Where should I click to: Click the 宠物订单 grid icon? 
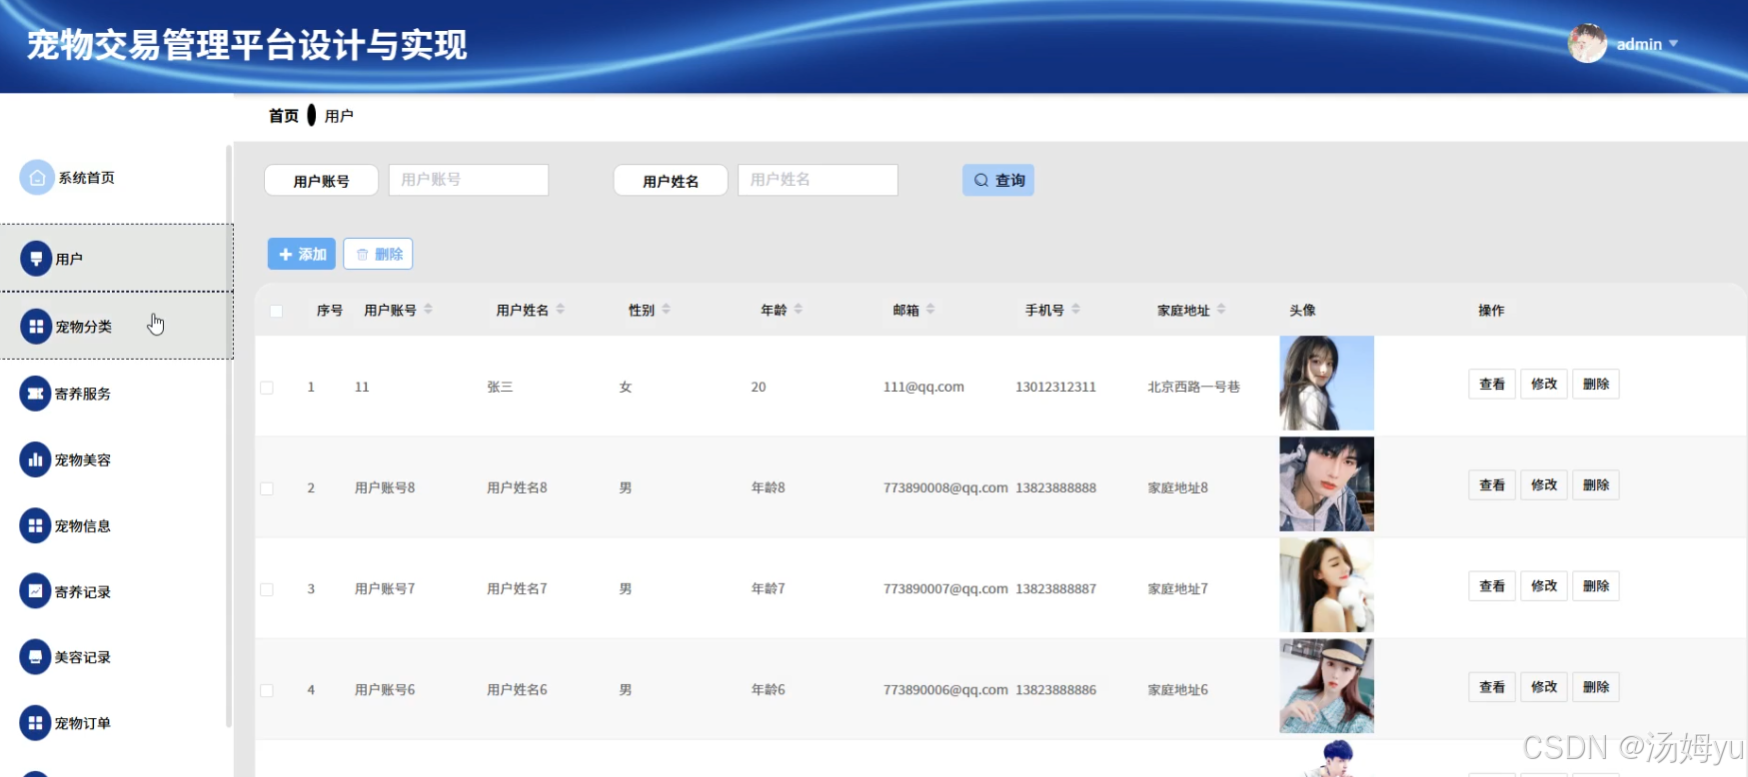point(35,722)
